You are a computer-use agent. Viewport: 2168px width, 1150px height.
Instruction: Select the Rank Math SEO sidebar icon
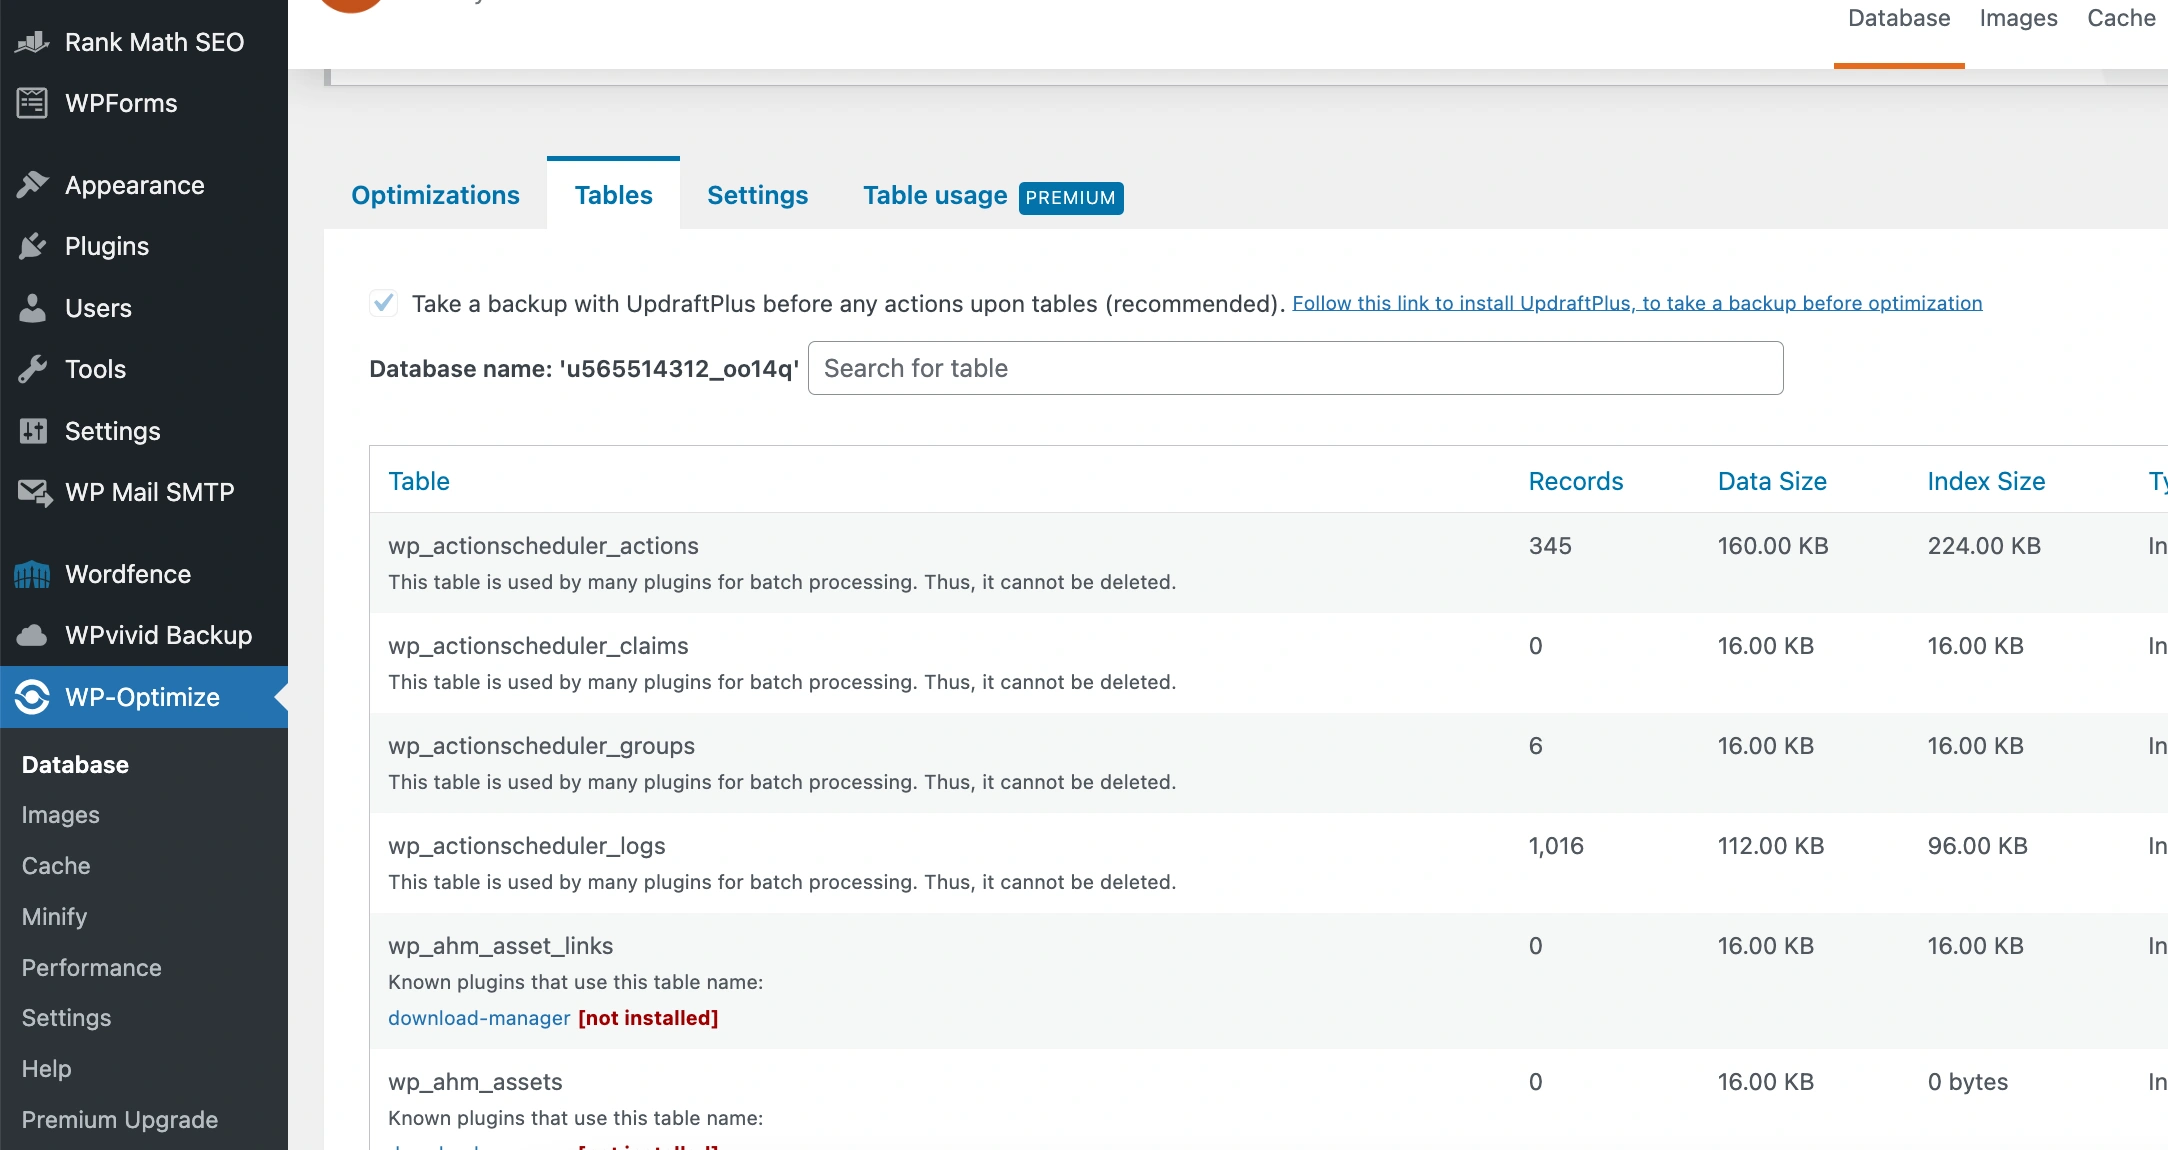coord(31,42)
